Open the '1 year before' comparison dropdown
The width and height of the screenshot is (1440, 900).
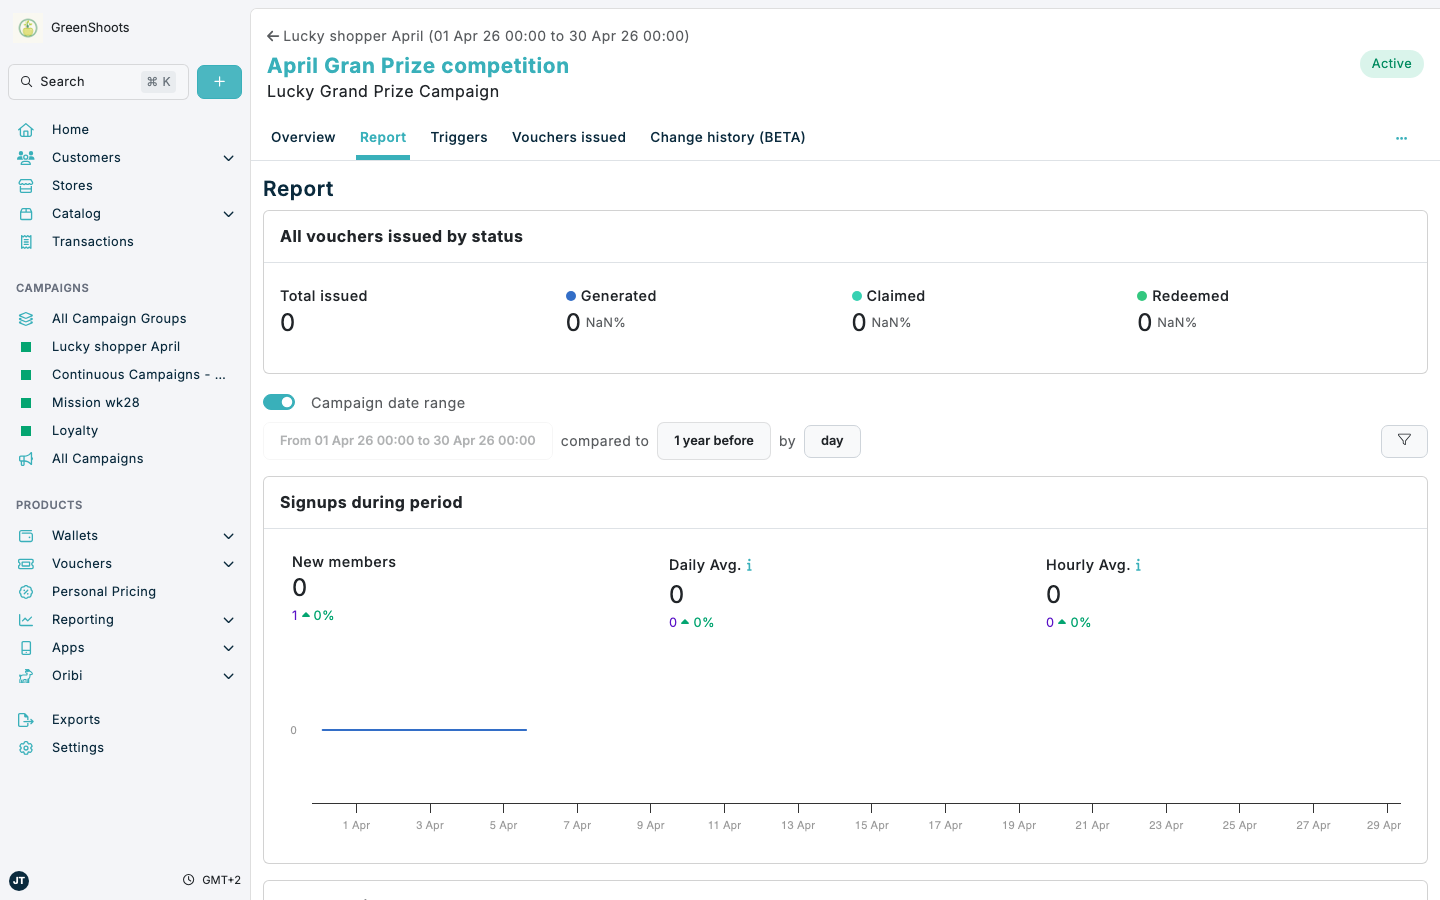pos(713,441)
